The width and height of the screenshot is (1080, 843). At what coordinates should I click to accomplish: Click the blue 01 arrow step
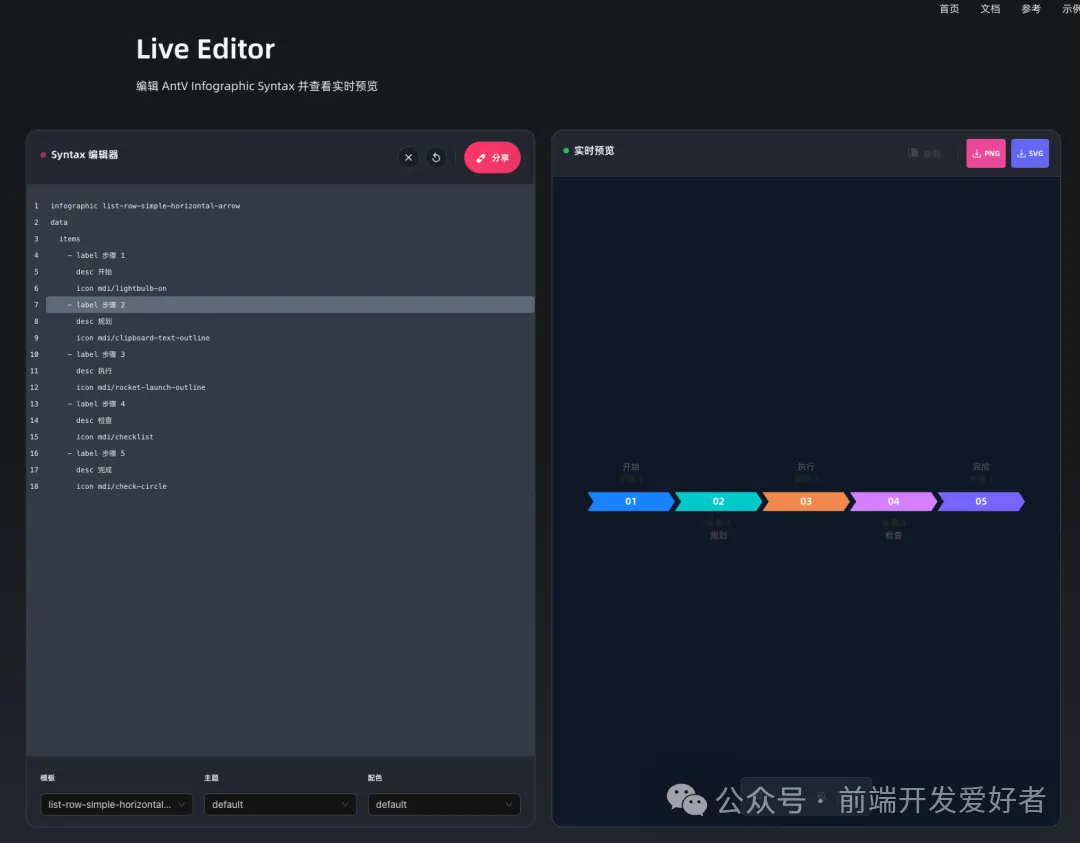coord(630,501)
